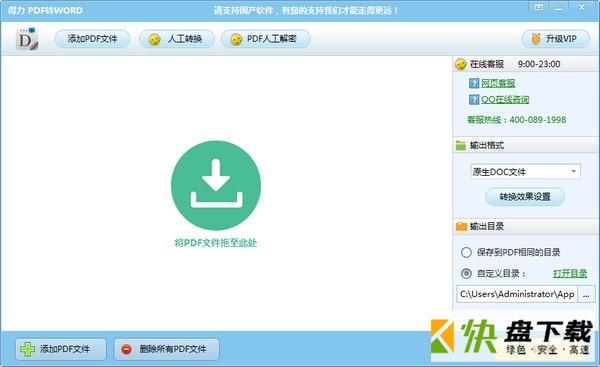Click the 升级VIP button
The height and width of the screenshot is (367, 600).
[x=556, y=39]
